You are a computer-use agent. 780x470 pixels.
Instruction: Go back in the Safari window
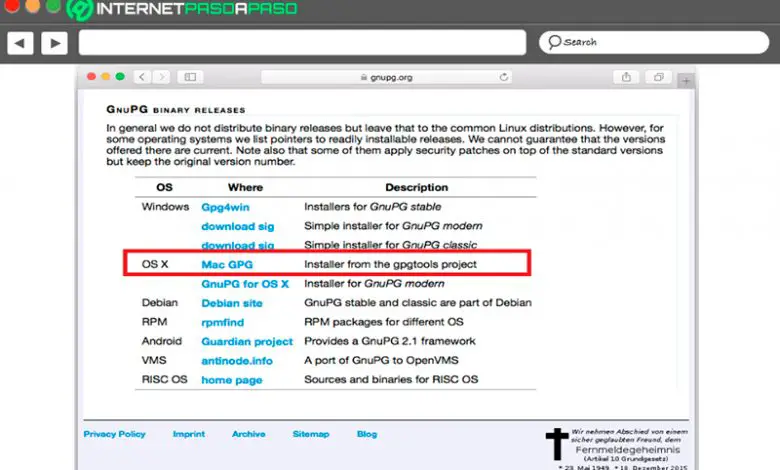(142, 77)
